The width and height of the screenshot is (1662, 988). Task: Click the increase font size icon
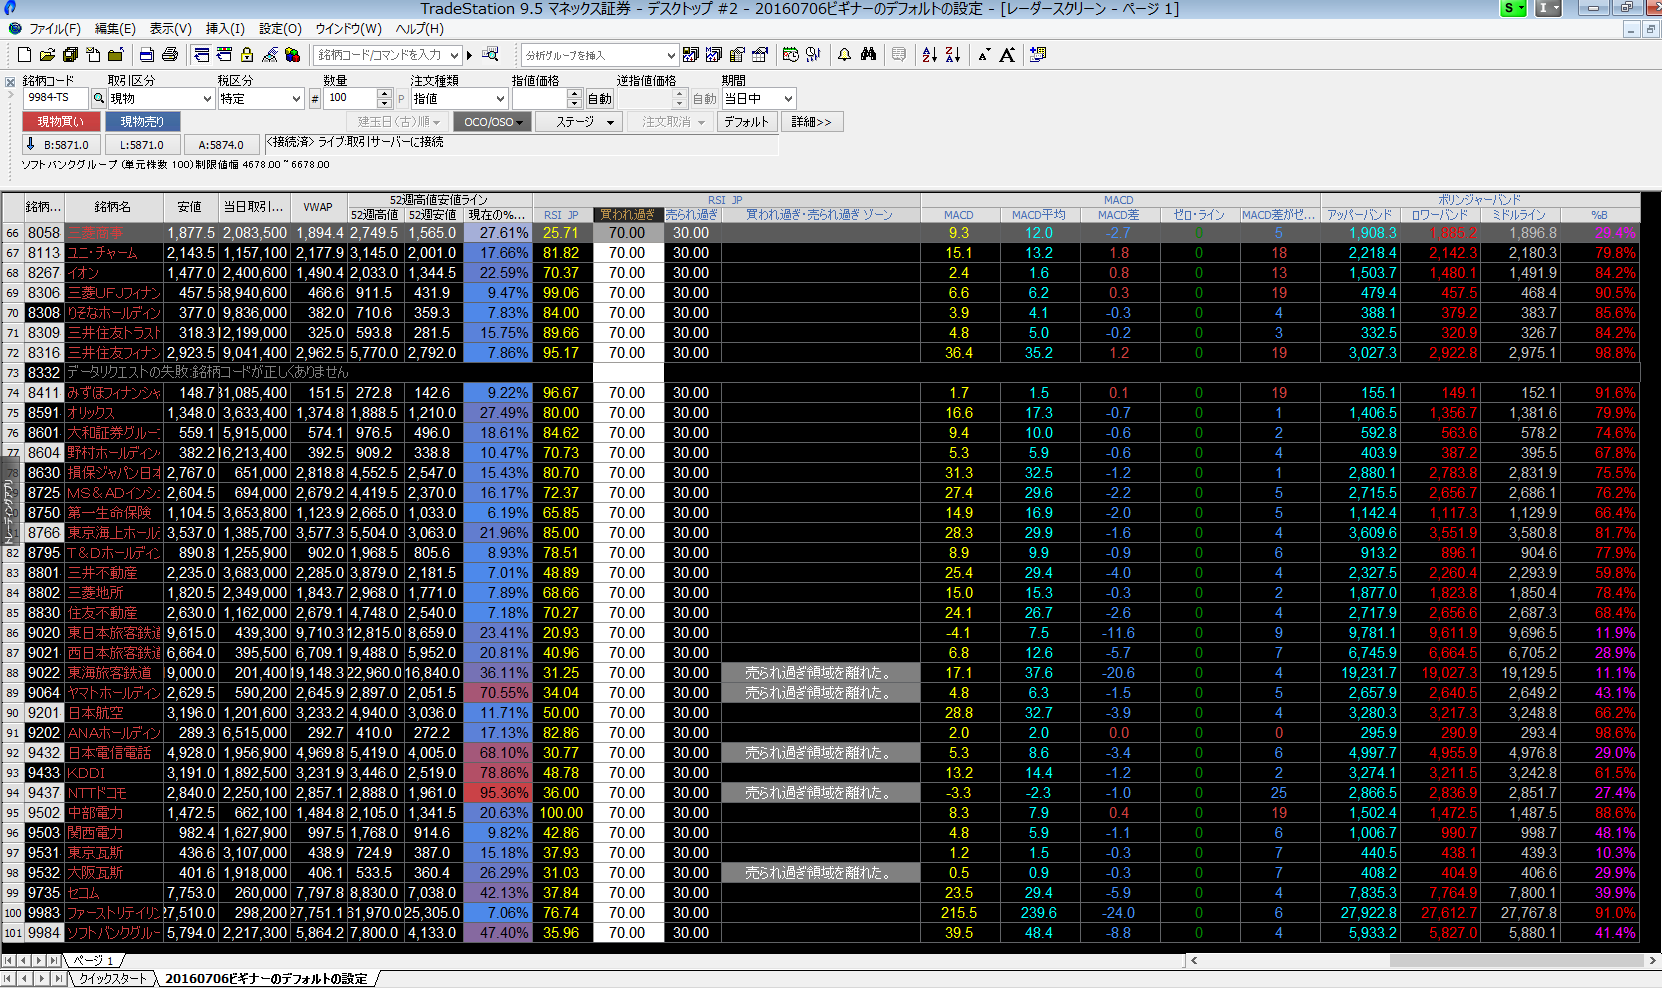(x=1007, y=55)
